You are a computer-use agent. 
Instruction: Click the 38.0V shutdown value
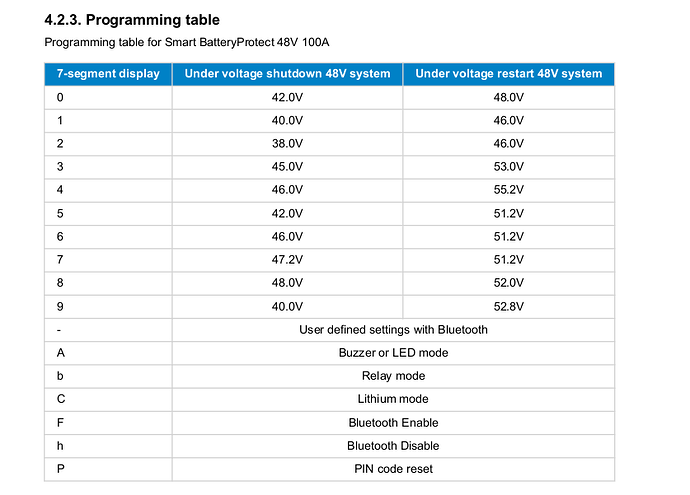(x=288, y=143)
